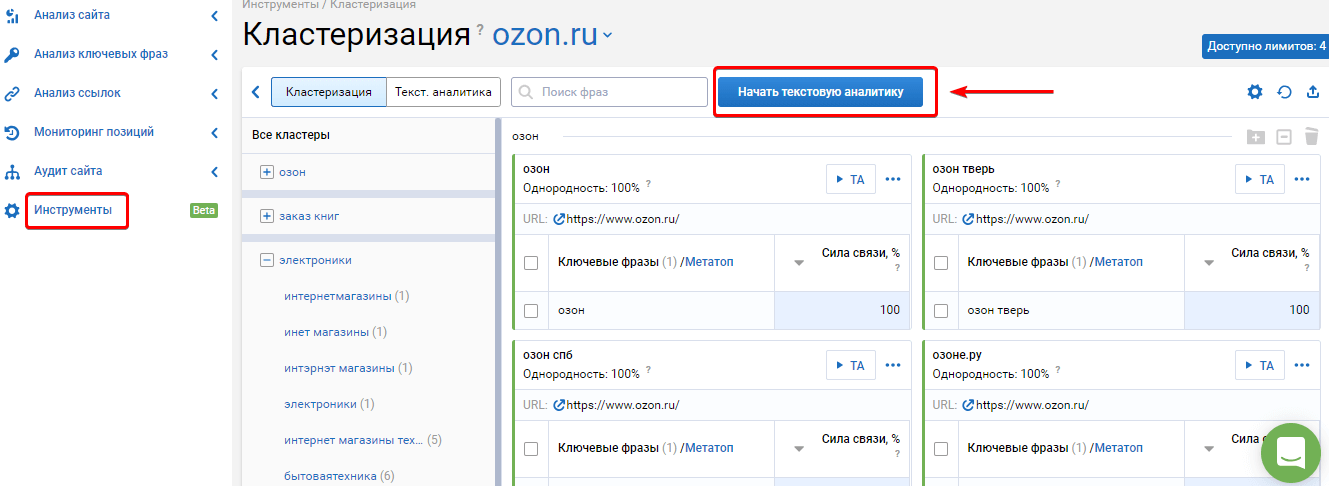This screenshot has width=1329, height=486.
Task: Tick the header checkbox in озон спб card
Action: click(531, 449)
